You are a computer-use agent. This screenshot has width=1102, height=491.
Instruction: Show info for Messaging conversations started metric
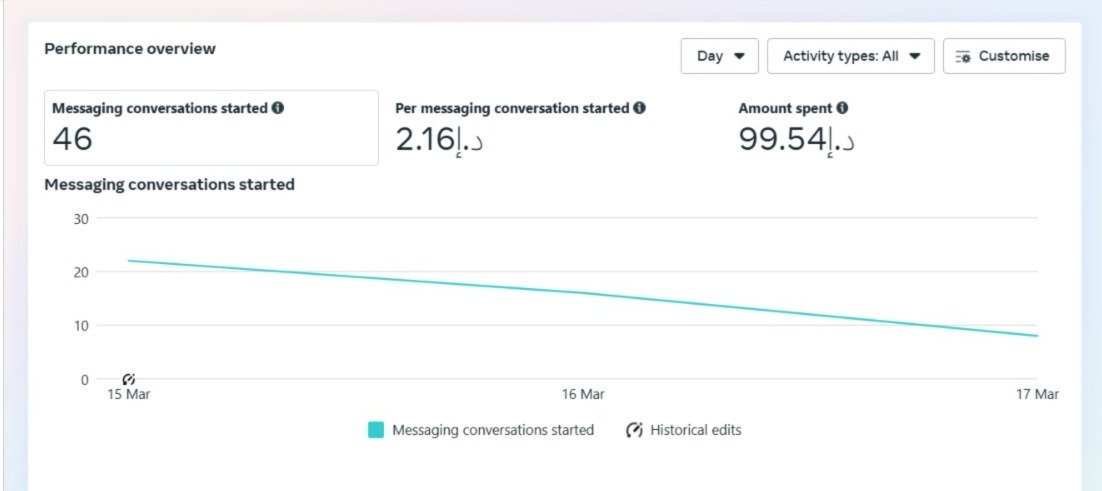pos(278,108)
